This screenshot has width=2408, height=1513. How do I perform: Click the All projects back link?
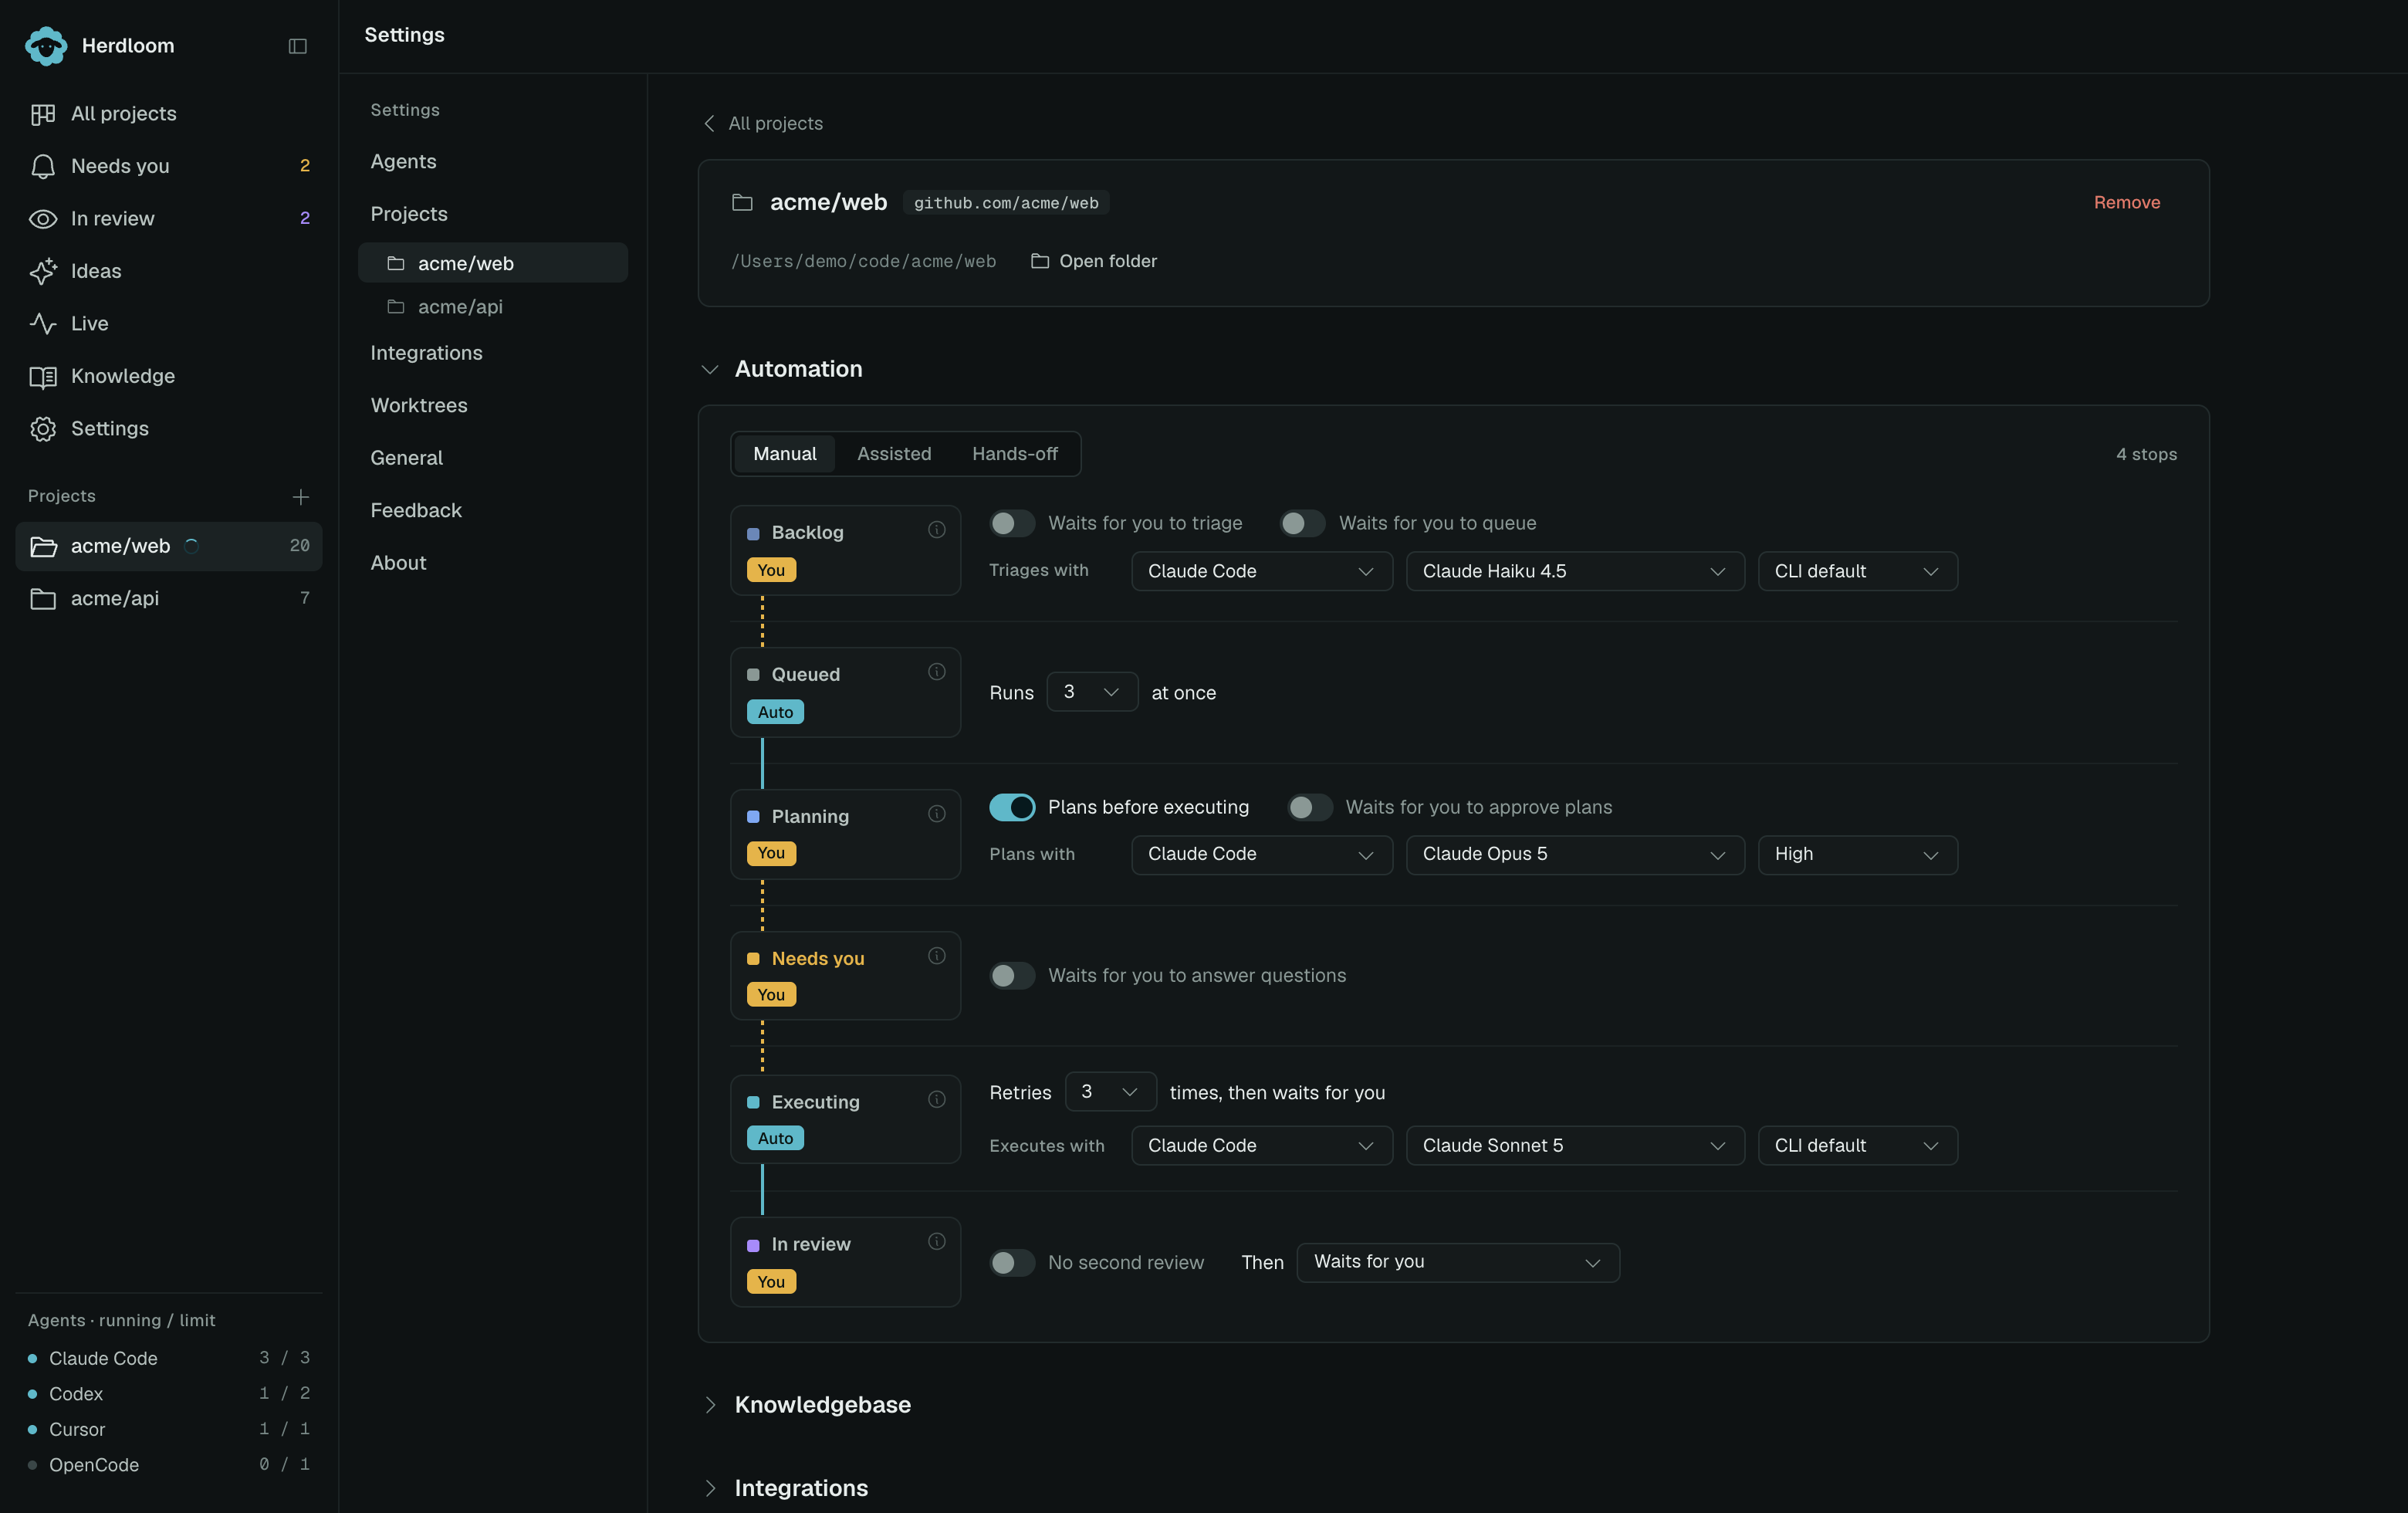coord(763,123)
